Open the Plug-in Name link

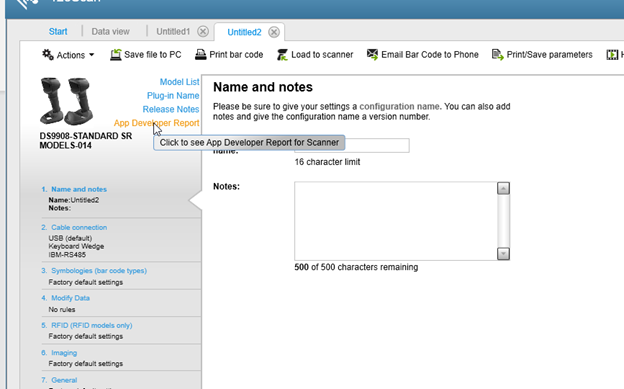(x=173, y=96)
